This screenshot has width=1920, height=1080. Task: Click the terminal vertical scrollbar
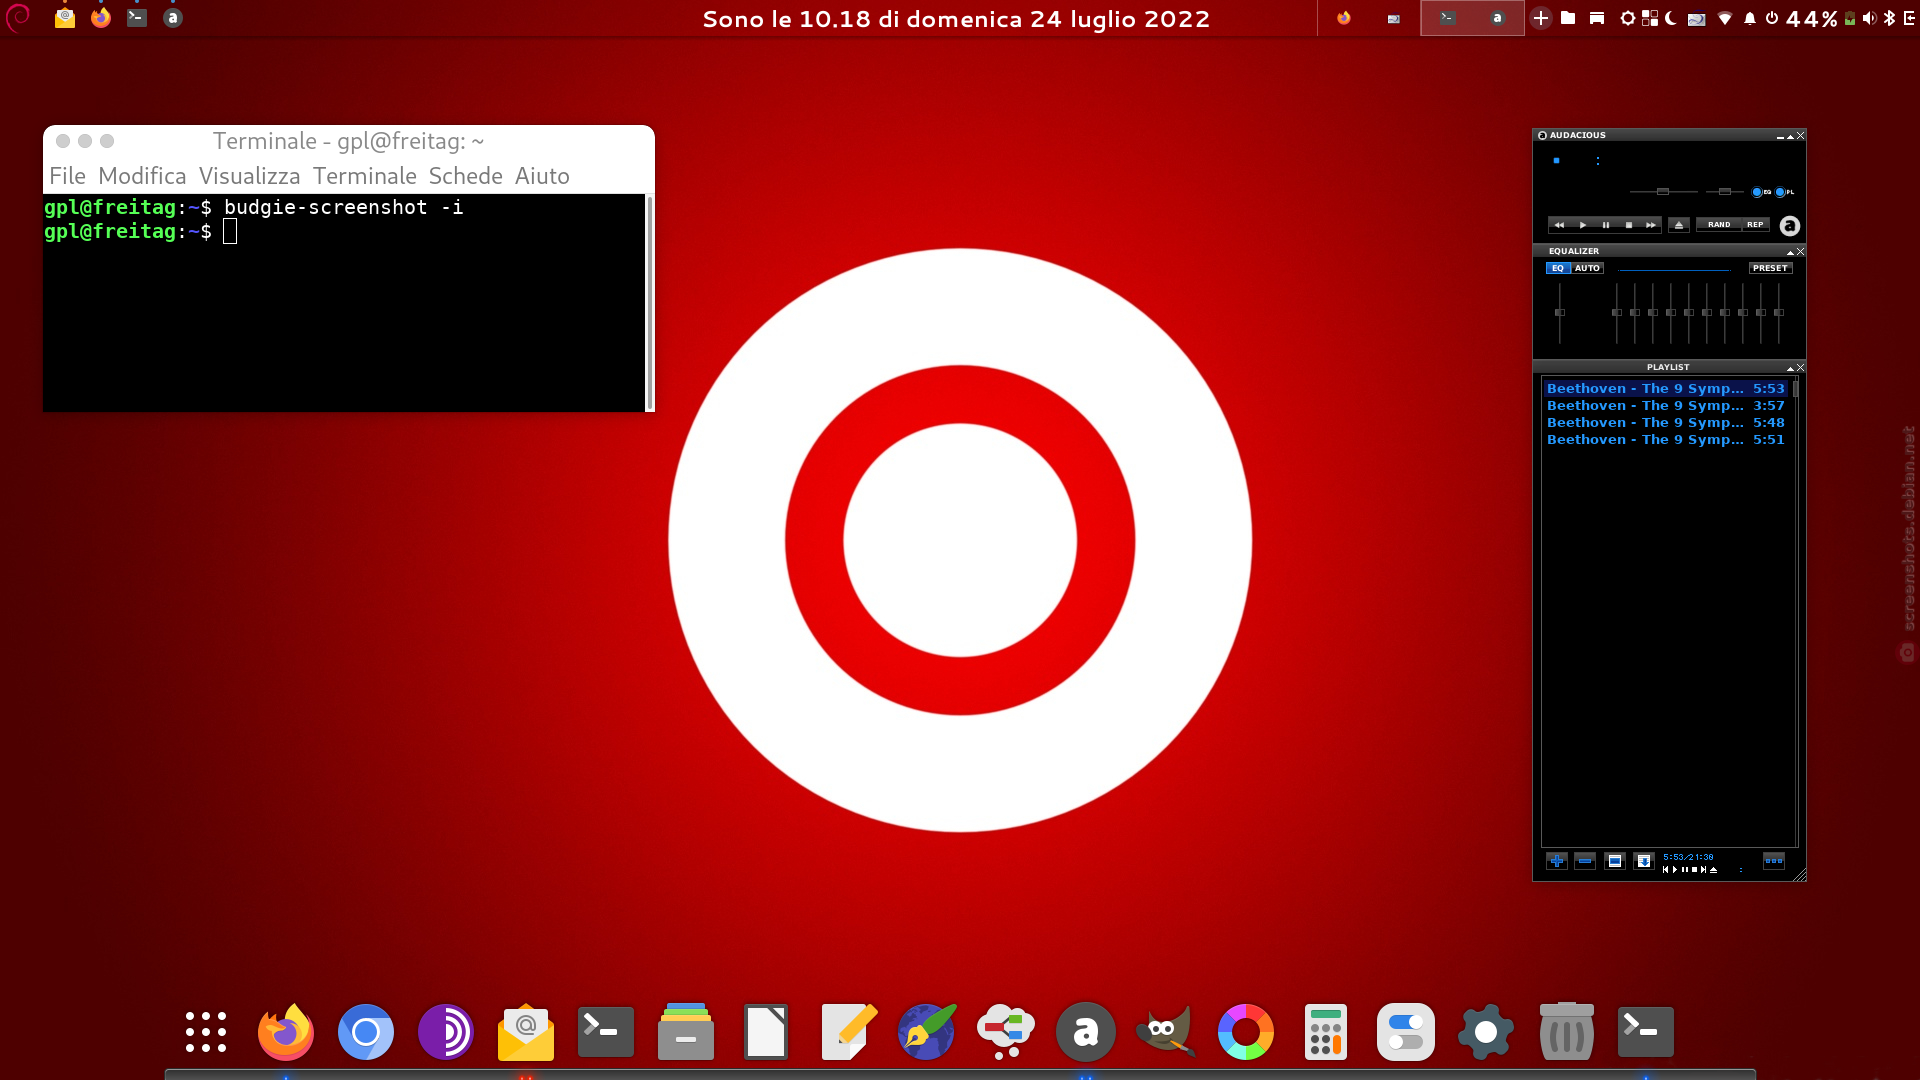tap(650, 302)
